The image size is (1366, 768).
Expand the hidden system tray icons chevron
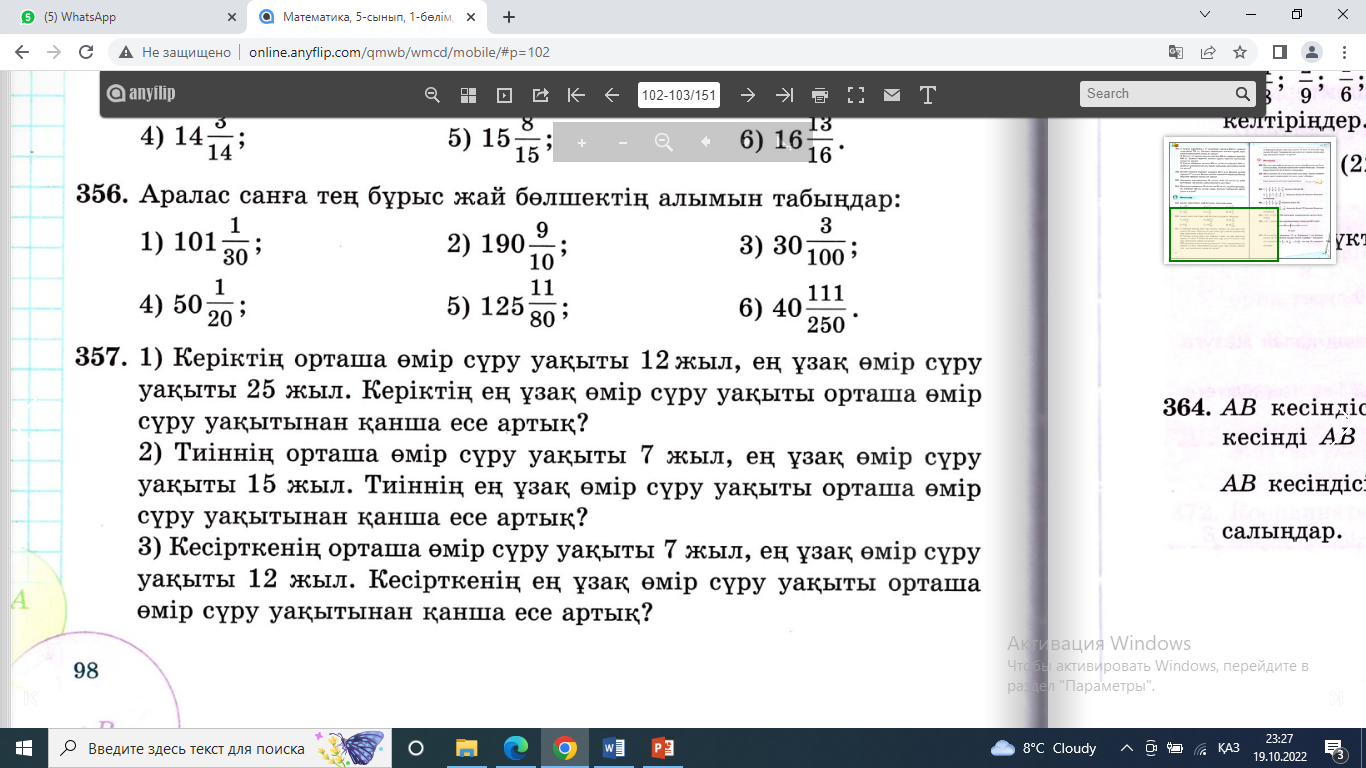click(x=1128, y=748)
